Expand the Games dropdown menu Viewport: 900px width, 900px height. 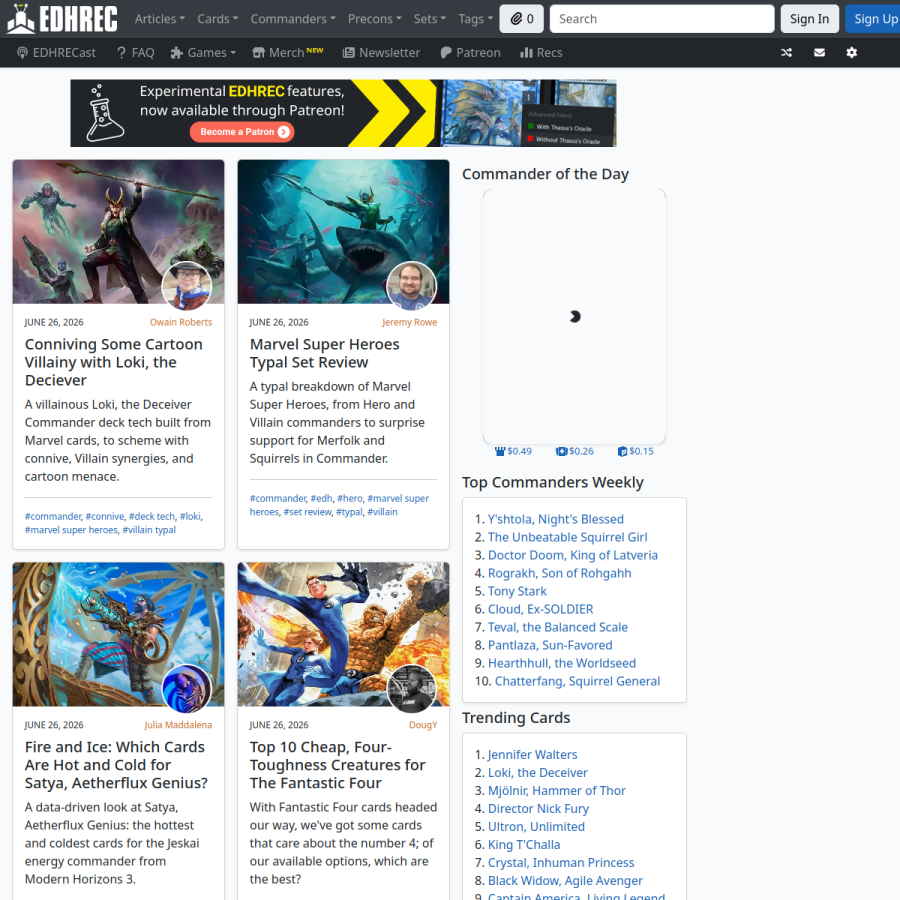[x=203, y=52]
